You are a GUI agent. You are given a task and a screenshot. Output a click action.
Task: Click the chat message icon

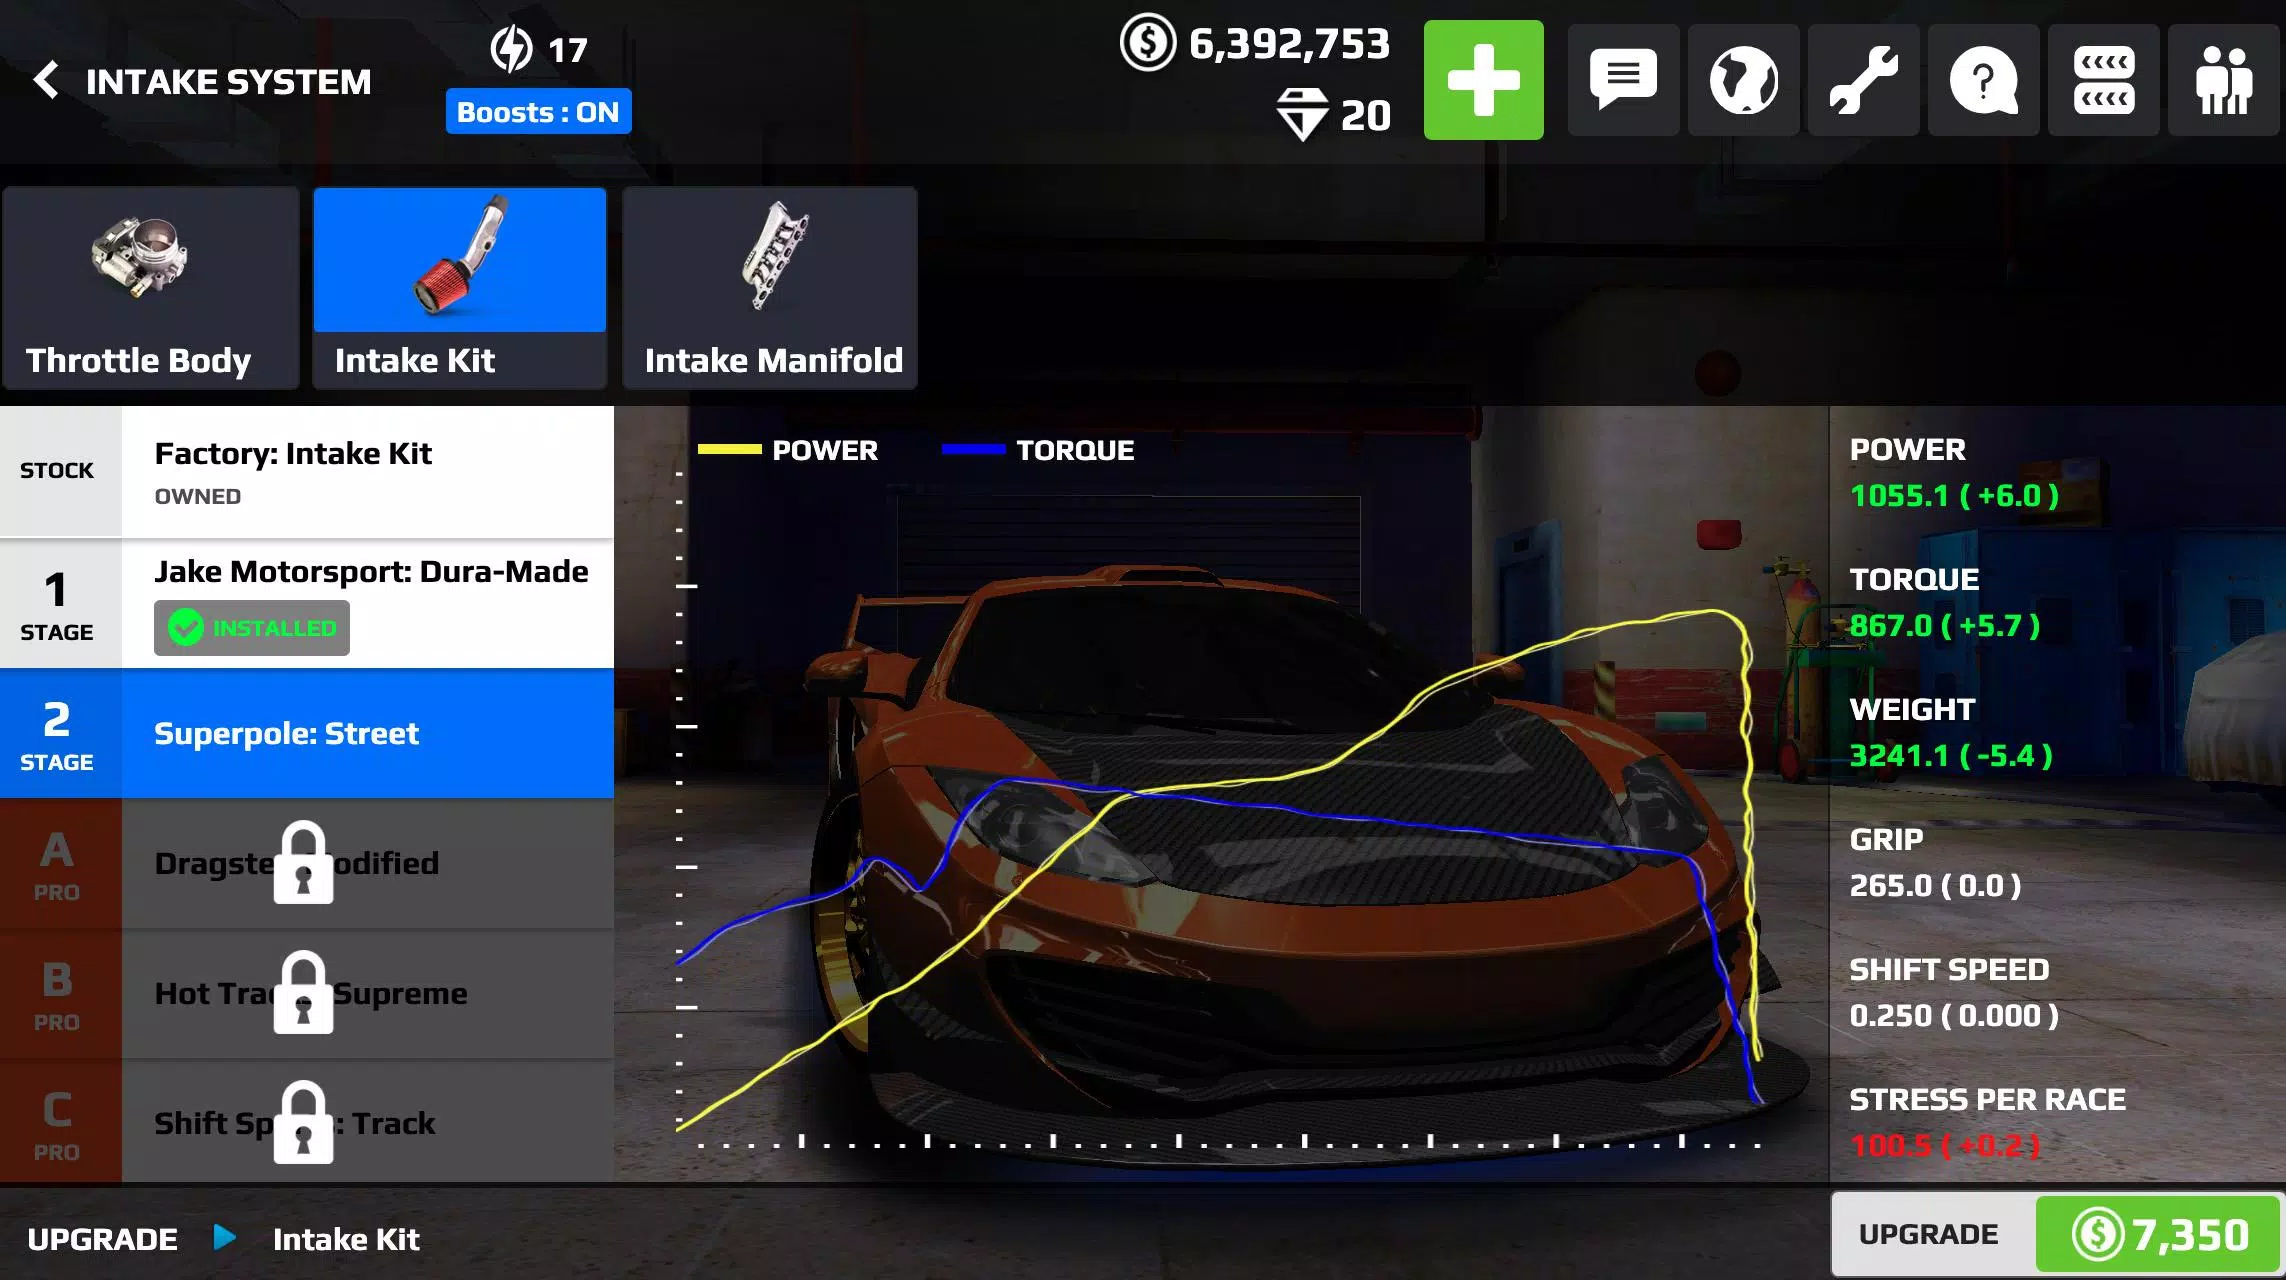1619,79
